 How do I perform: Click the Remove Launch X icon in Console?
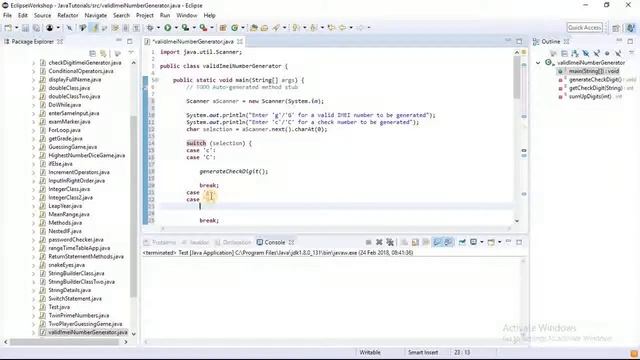379,242
